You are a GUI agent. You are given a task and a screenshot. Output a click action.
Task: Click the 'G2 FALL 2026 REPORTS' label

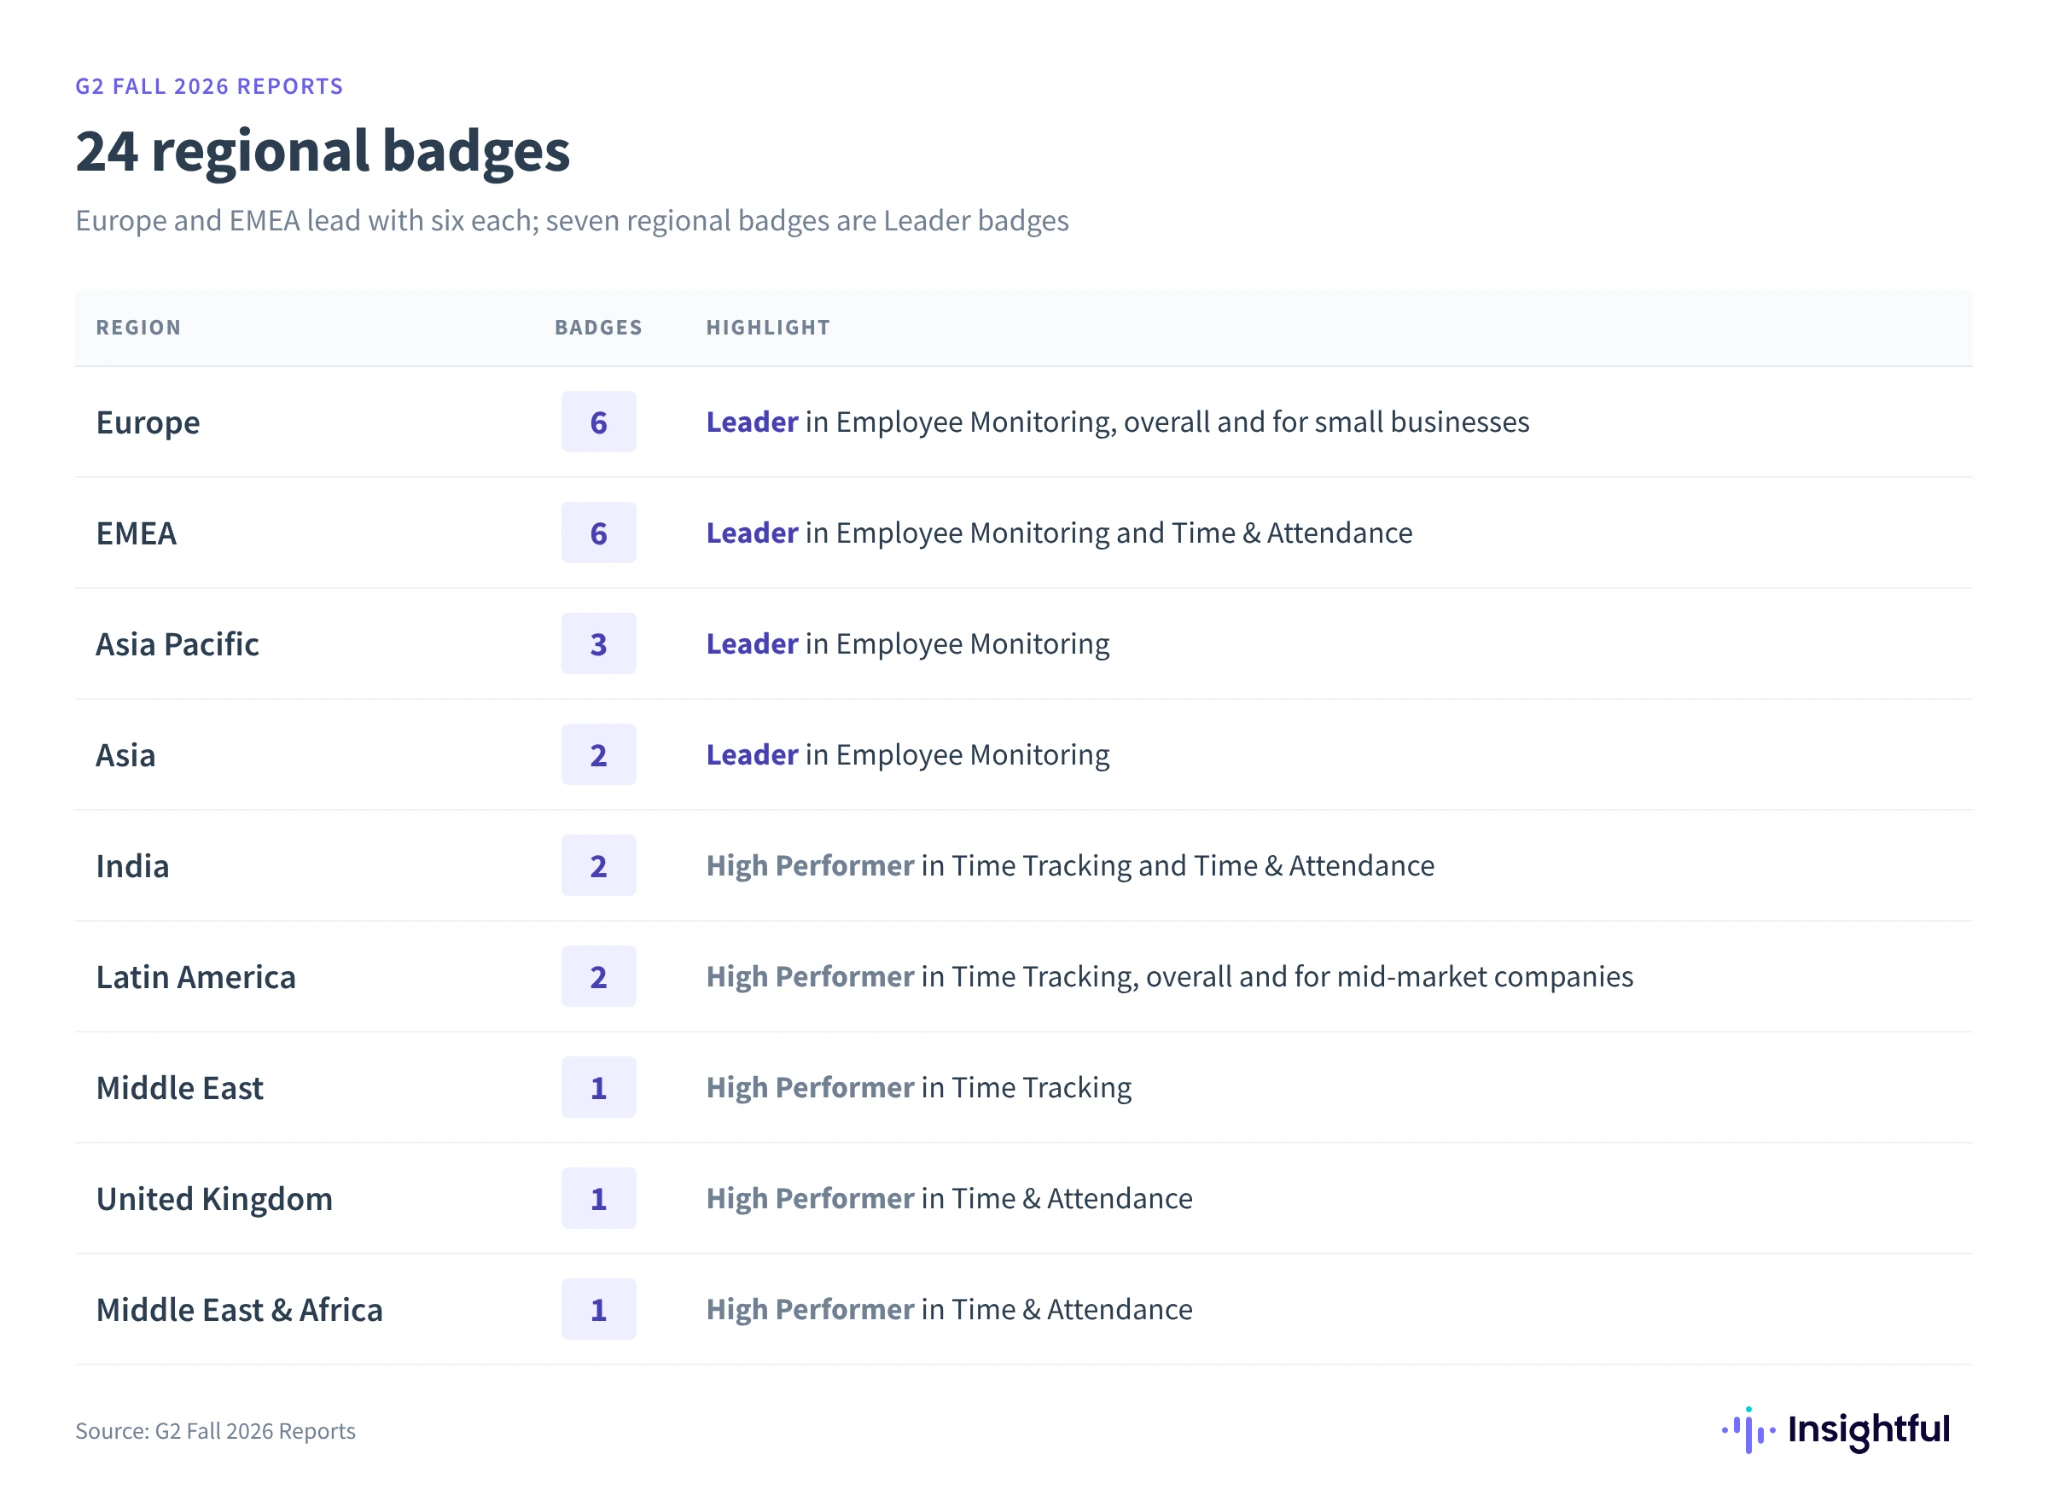click(x=209, y=87)
